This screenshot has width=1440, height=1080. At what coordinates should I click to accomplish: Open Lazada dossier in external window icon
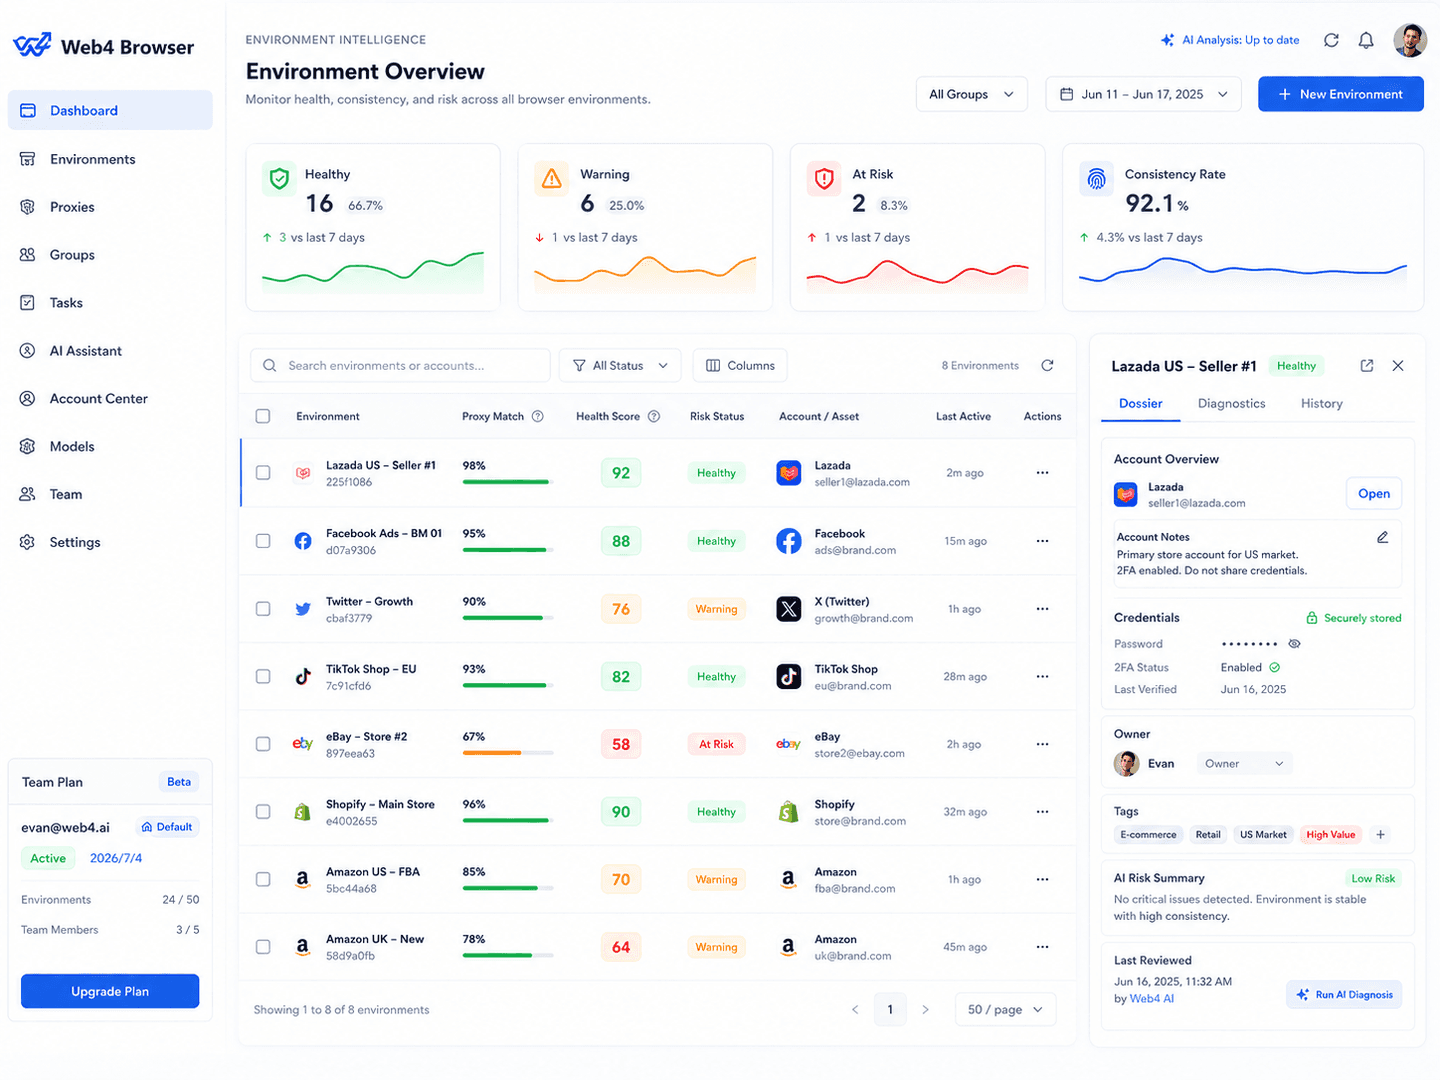click(x=1367, y=366)
